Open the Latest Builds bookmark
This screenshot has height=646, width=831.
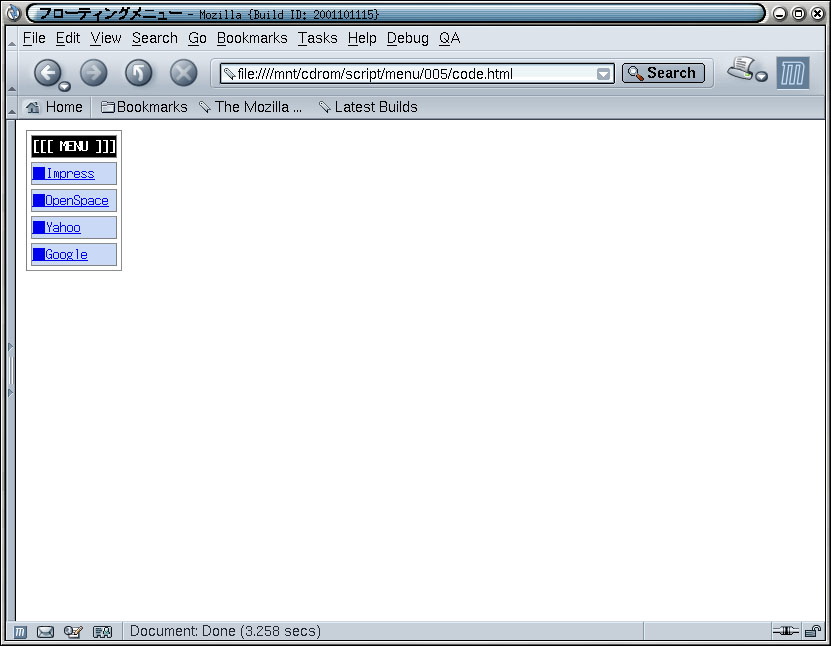tap(368, 107)
